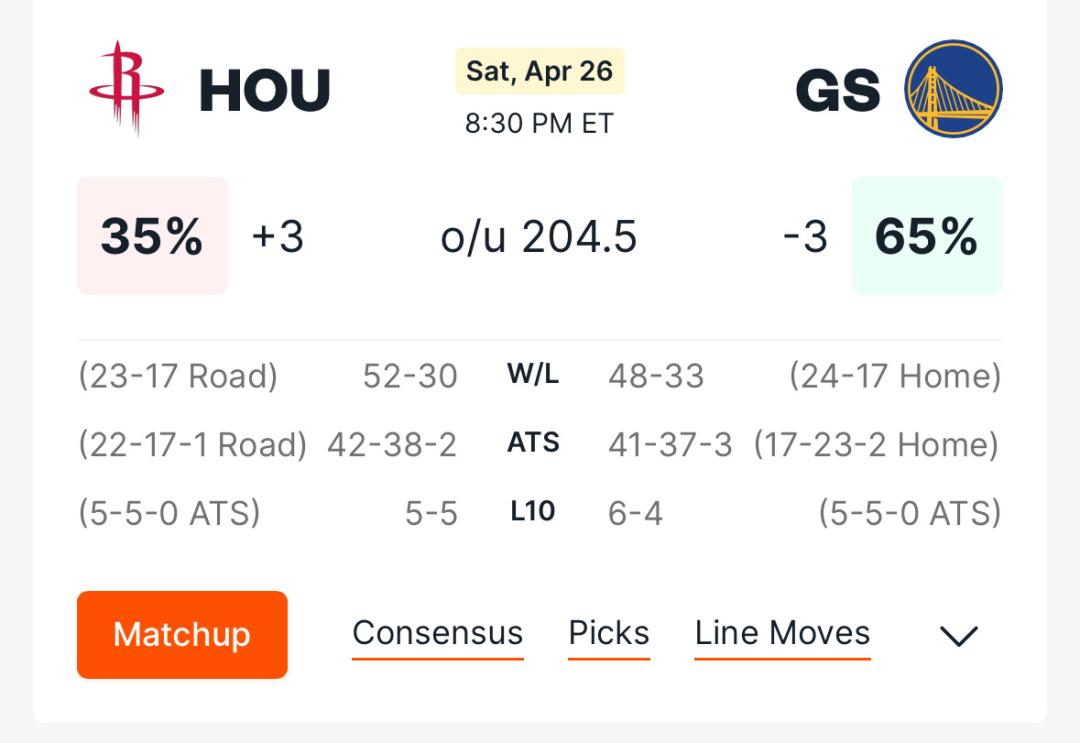Expand more options with chevron arrow
1080x743 pixels.
coord(959,636)
